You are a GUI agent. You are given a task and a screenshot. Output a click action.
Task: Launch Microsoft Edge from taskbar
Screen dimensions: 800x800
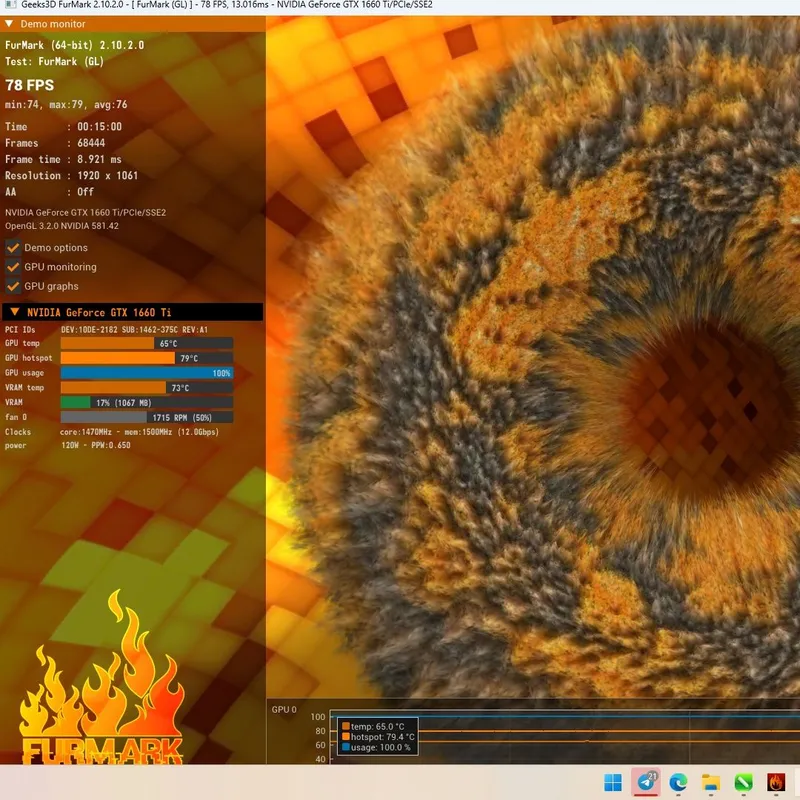click(x=678, y=782)
